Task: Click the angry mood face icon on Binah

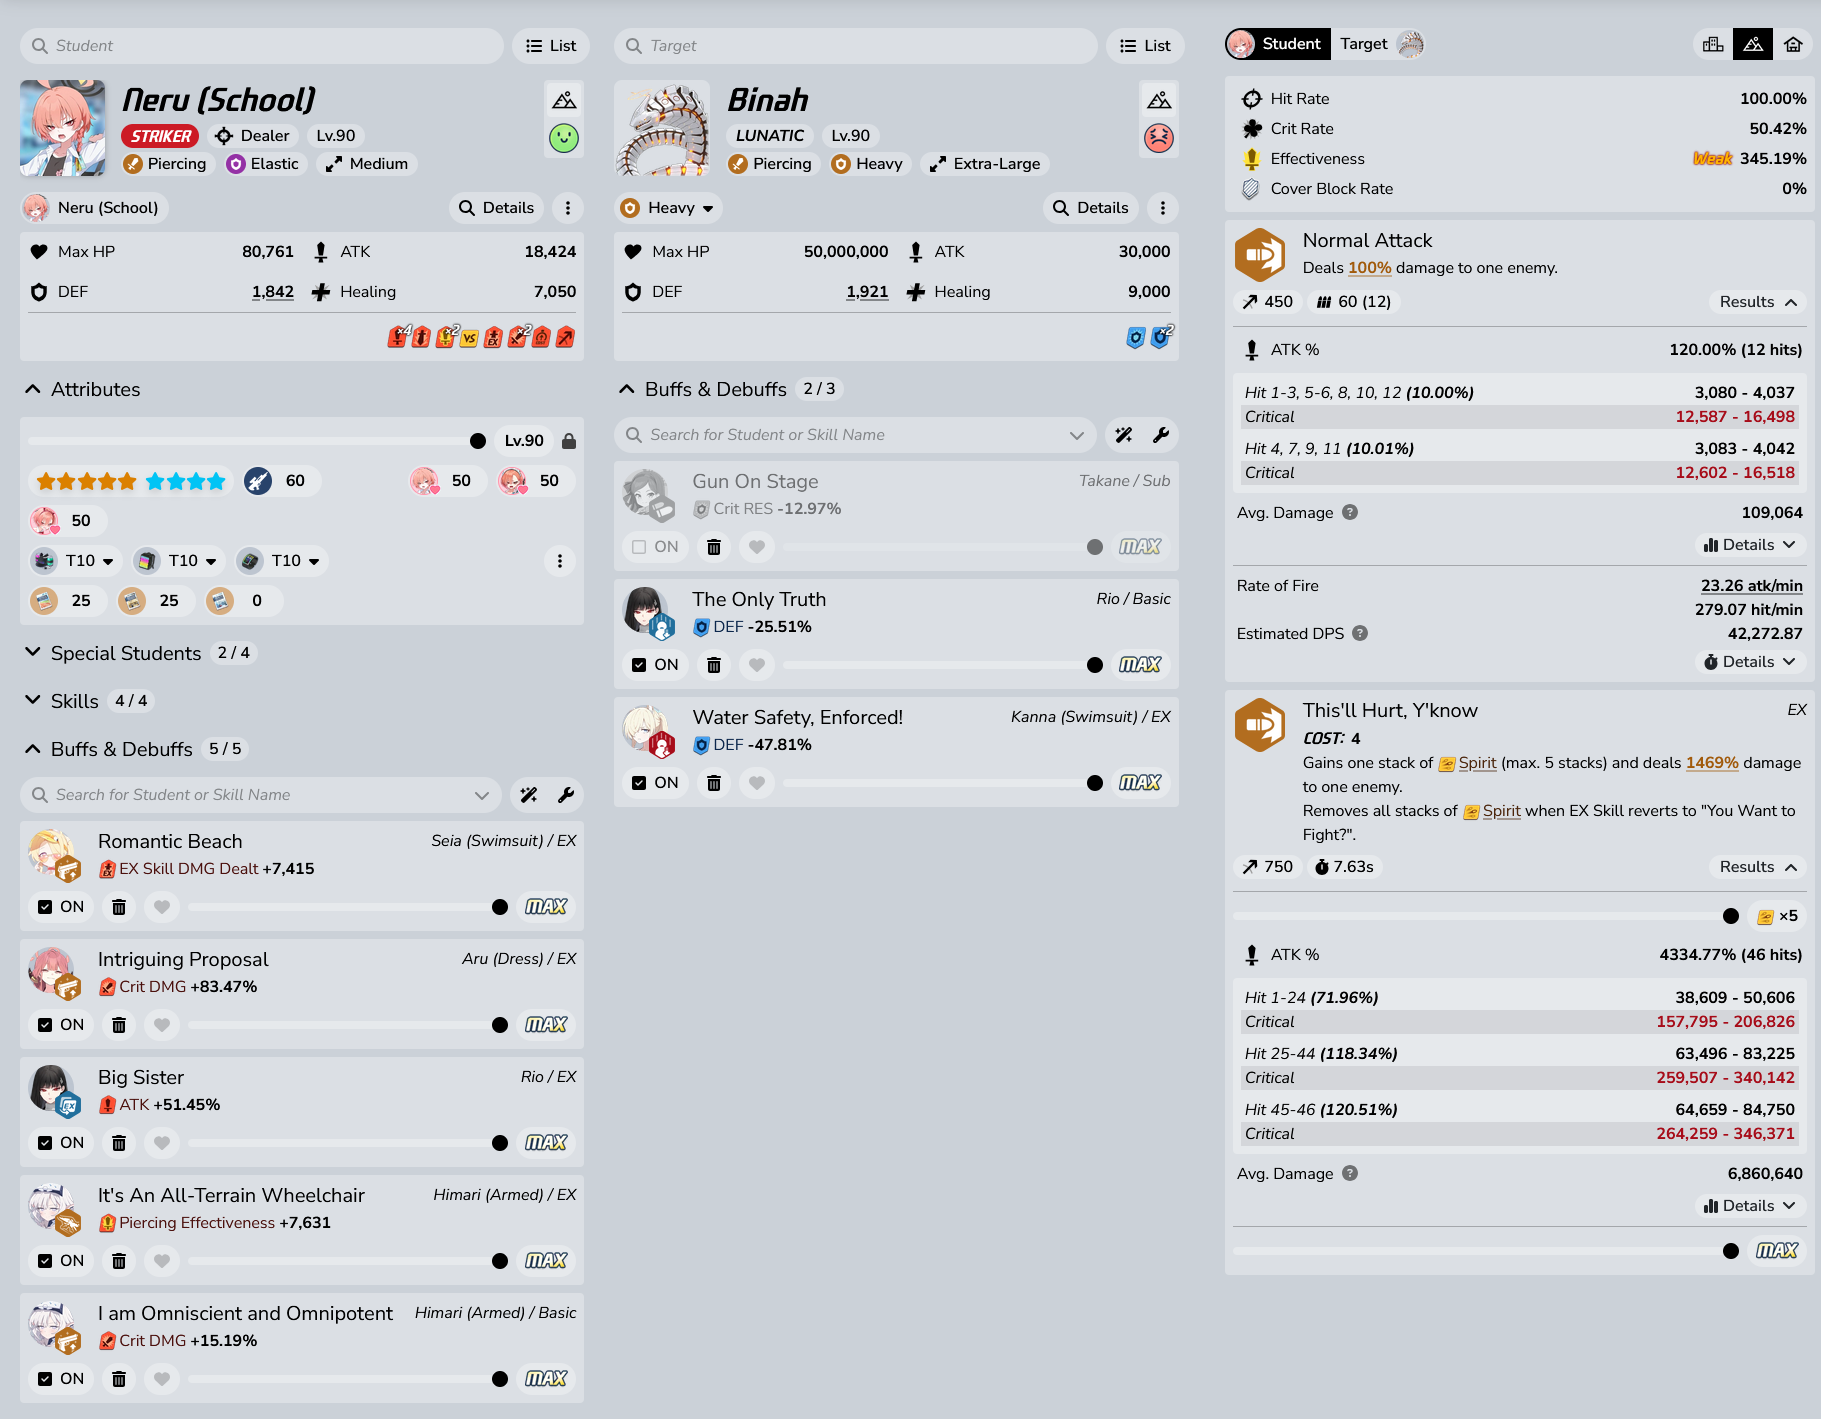Action: pos(1158,138)
